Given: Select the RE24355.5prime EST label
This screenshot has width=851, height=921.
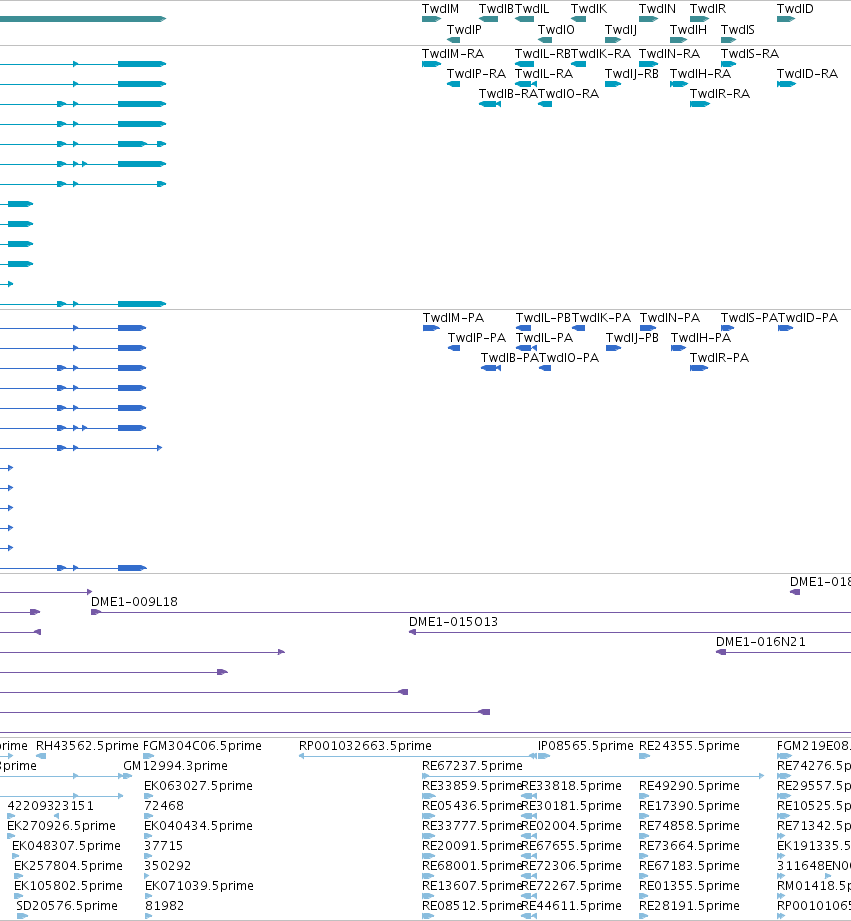Looking at the screenshot, I should coord(689,746).
